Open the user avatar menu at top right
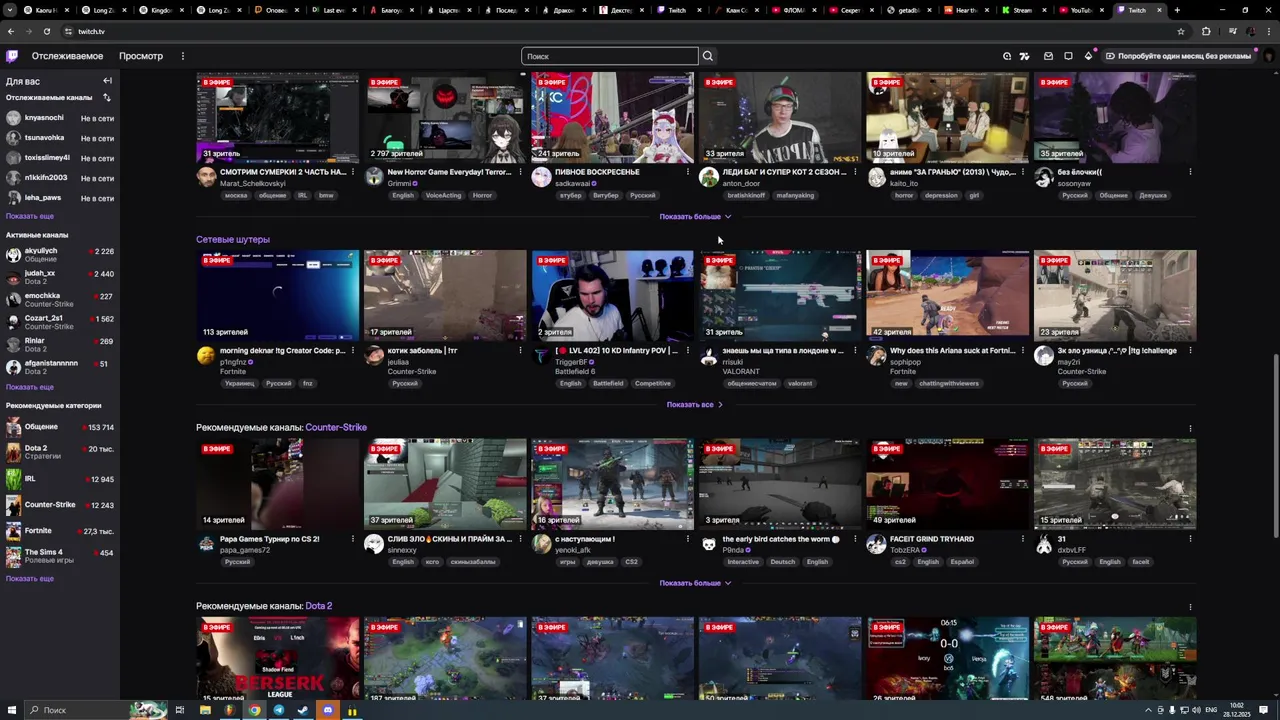The height and width of the screenshot is (720, 1280). pos(1268,56)
